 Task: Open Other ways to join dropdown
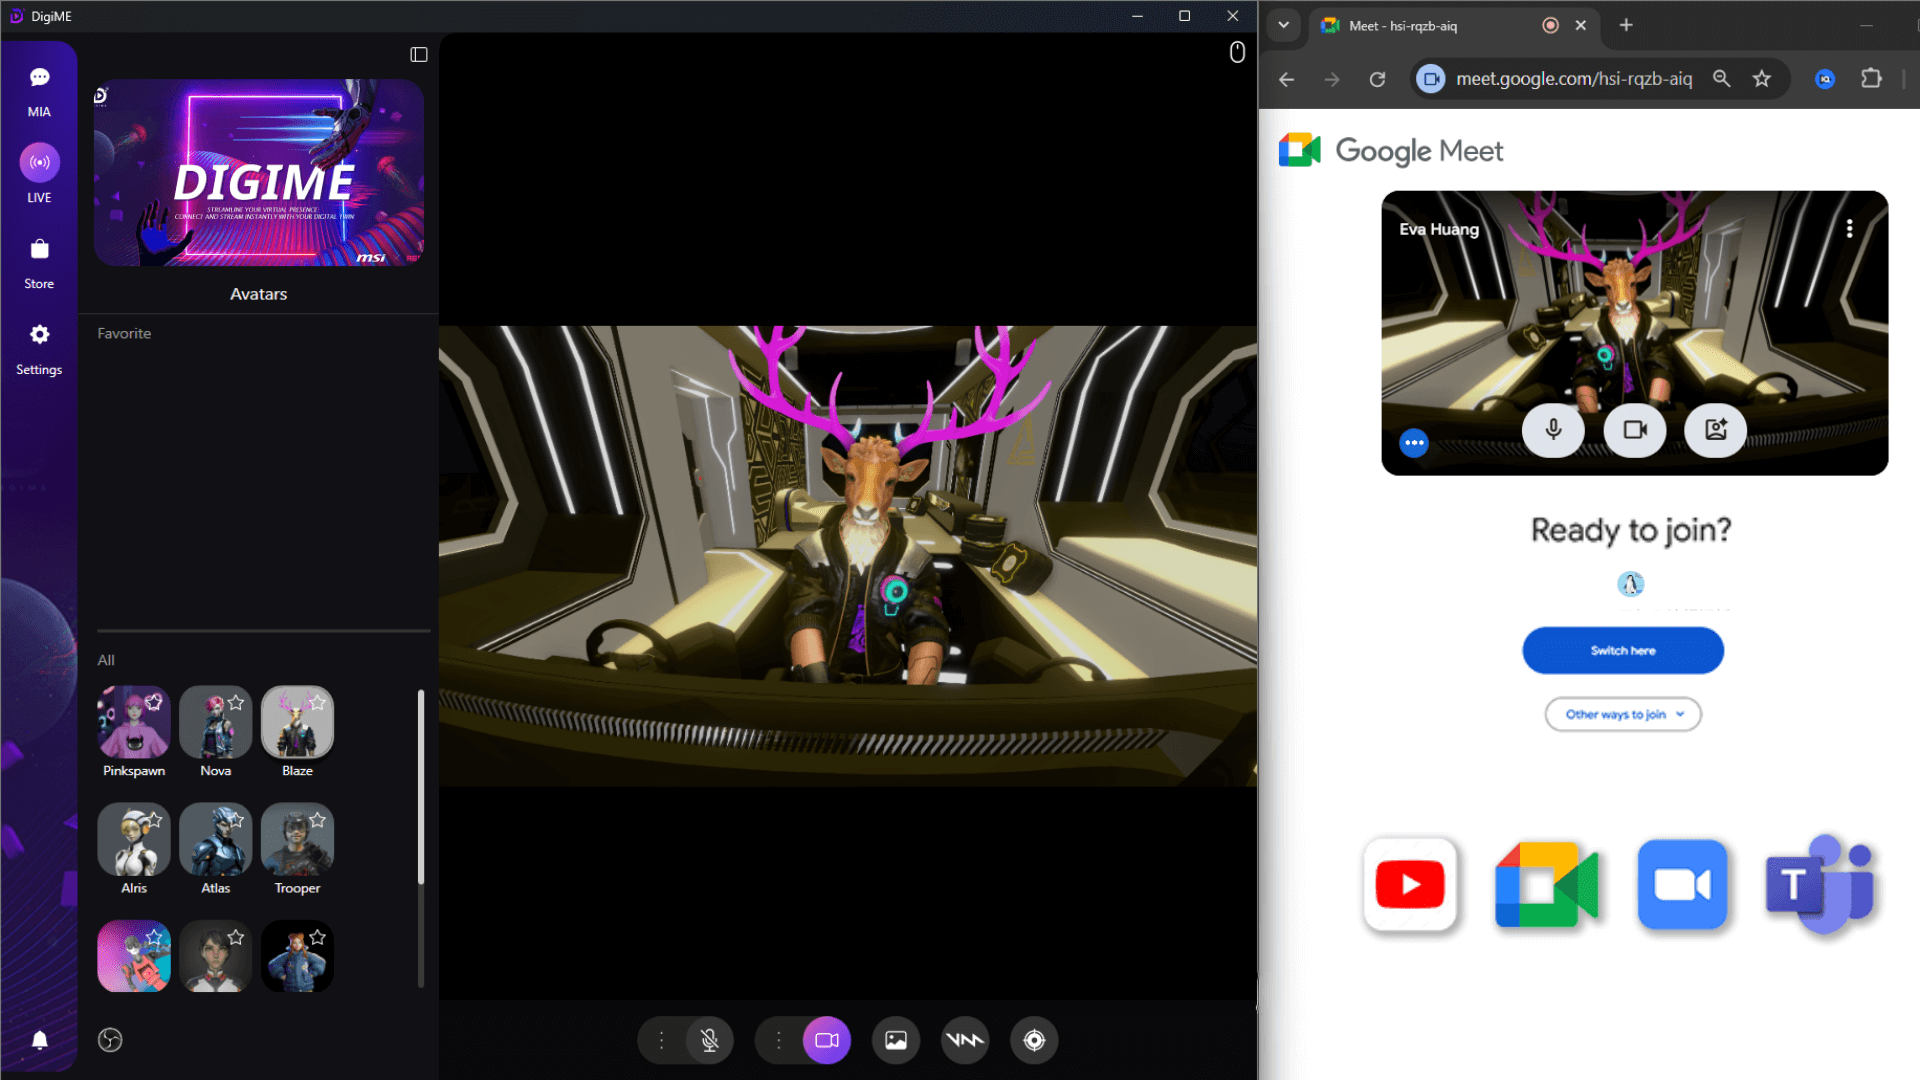click(x=1623, y=714)
